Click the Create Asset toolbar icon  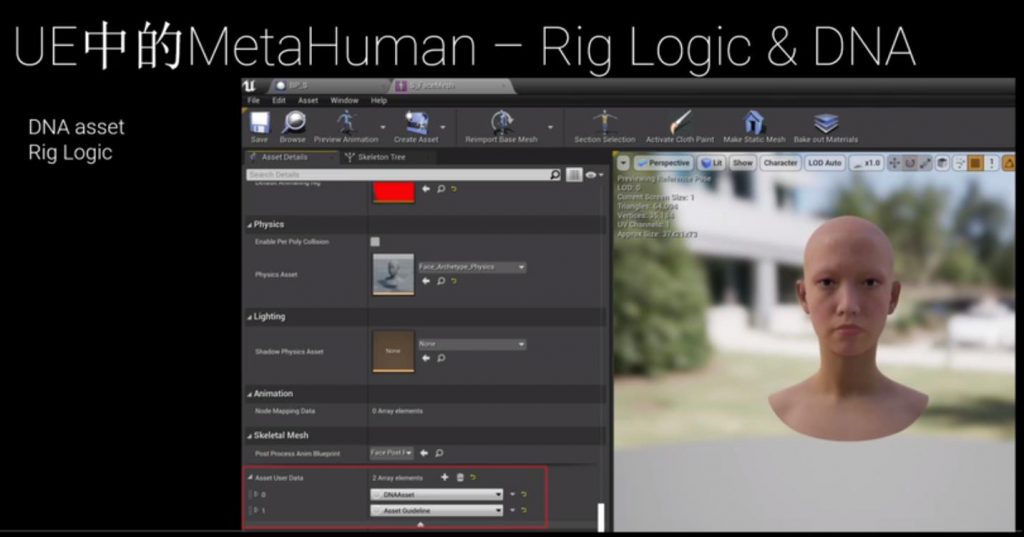416,122
